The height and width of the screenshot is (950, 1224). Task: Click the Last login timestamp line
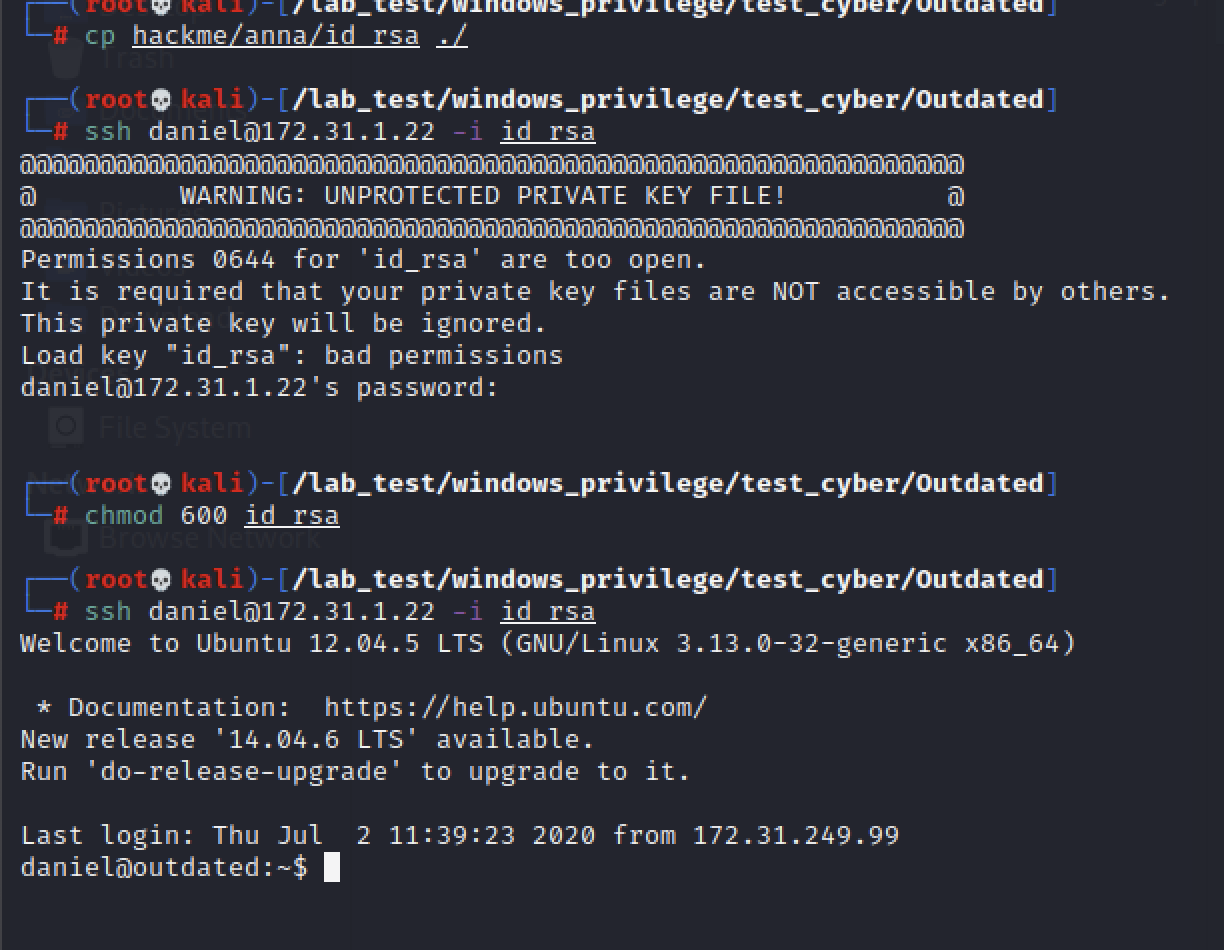click(x=459, y=836)
